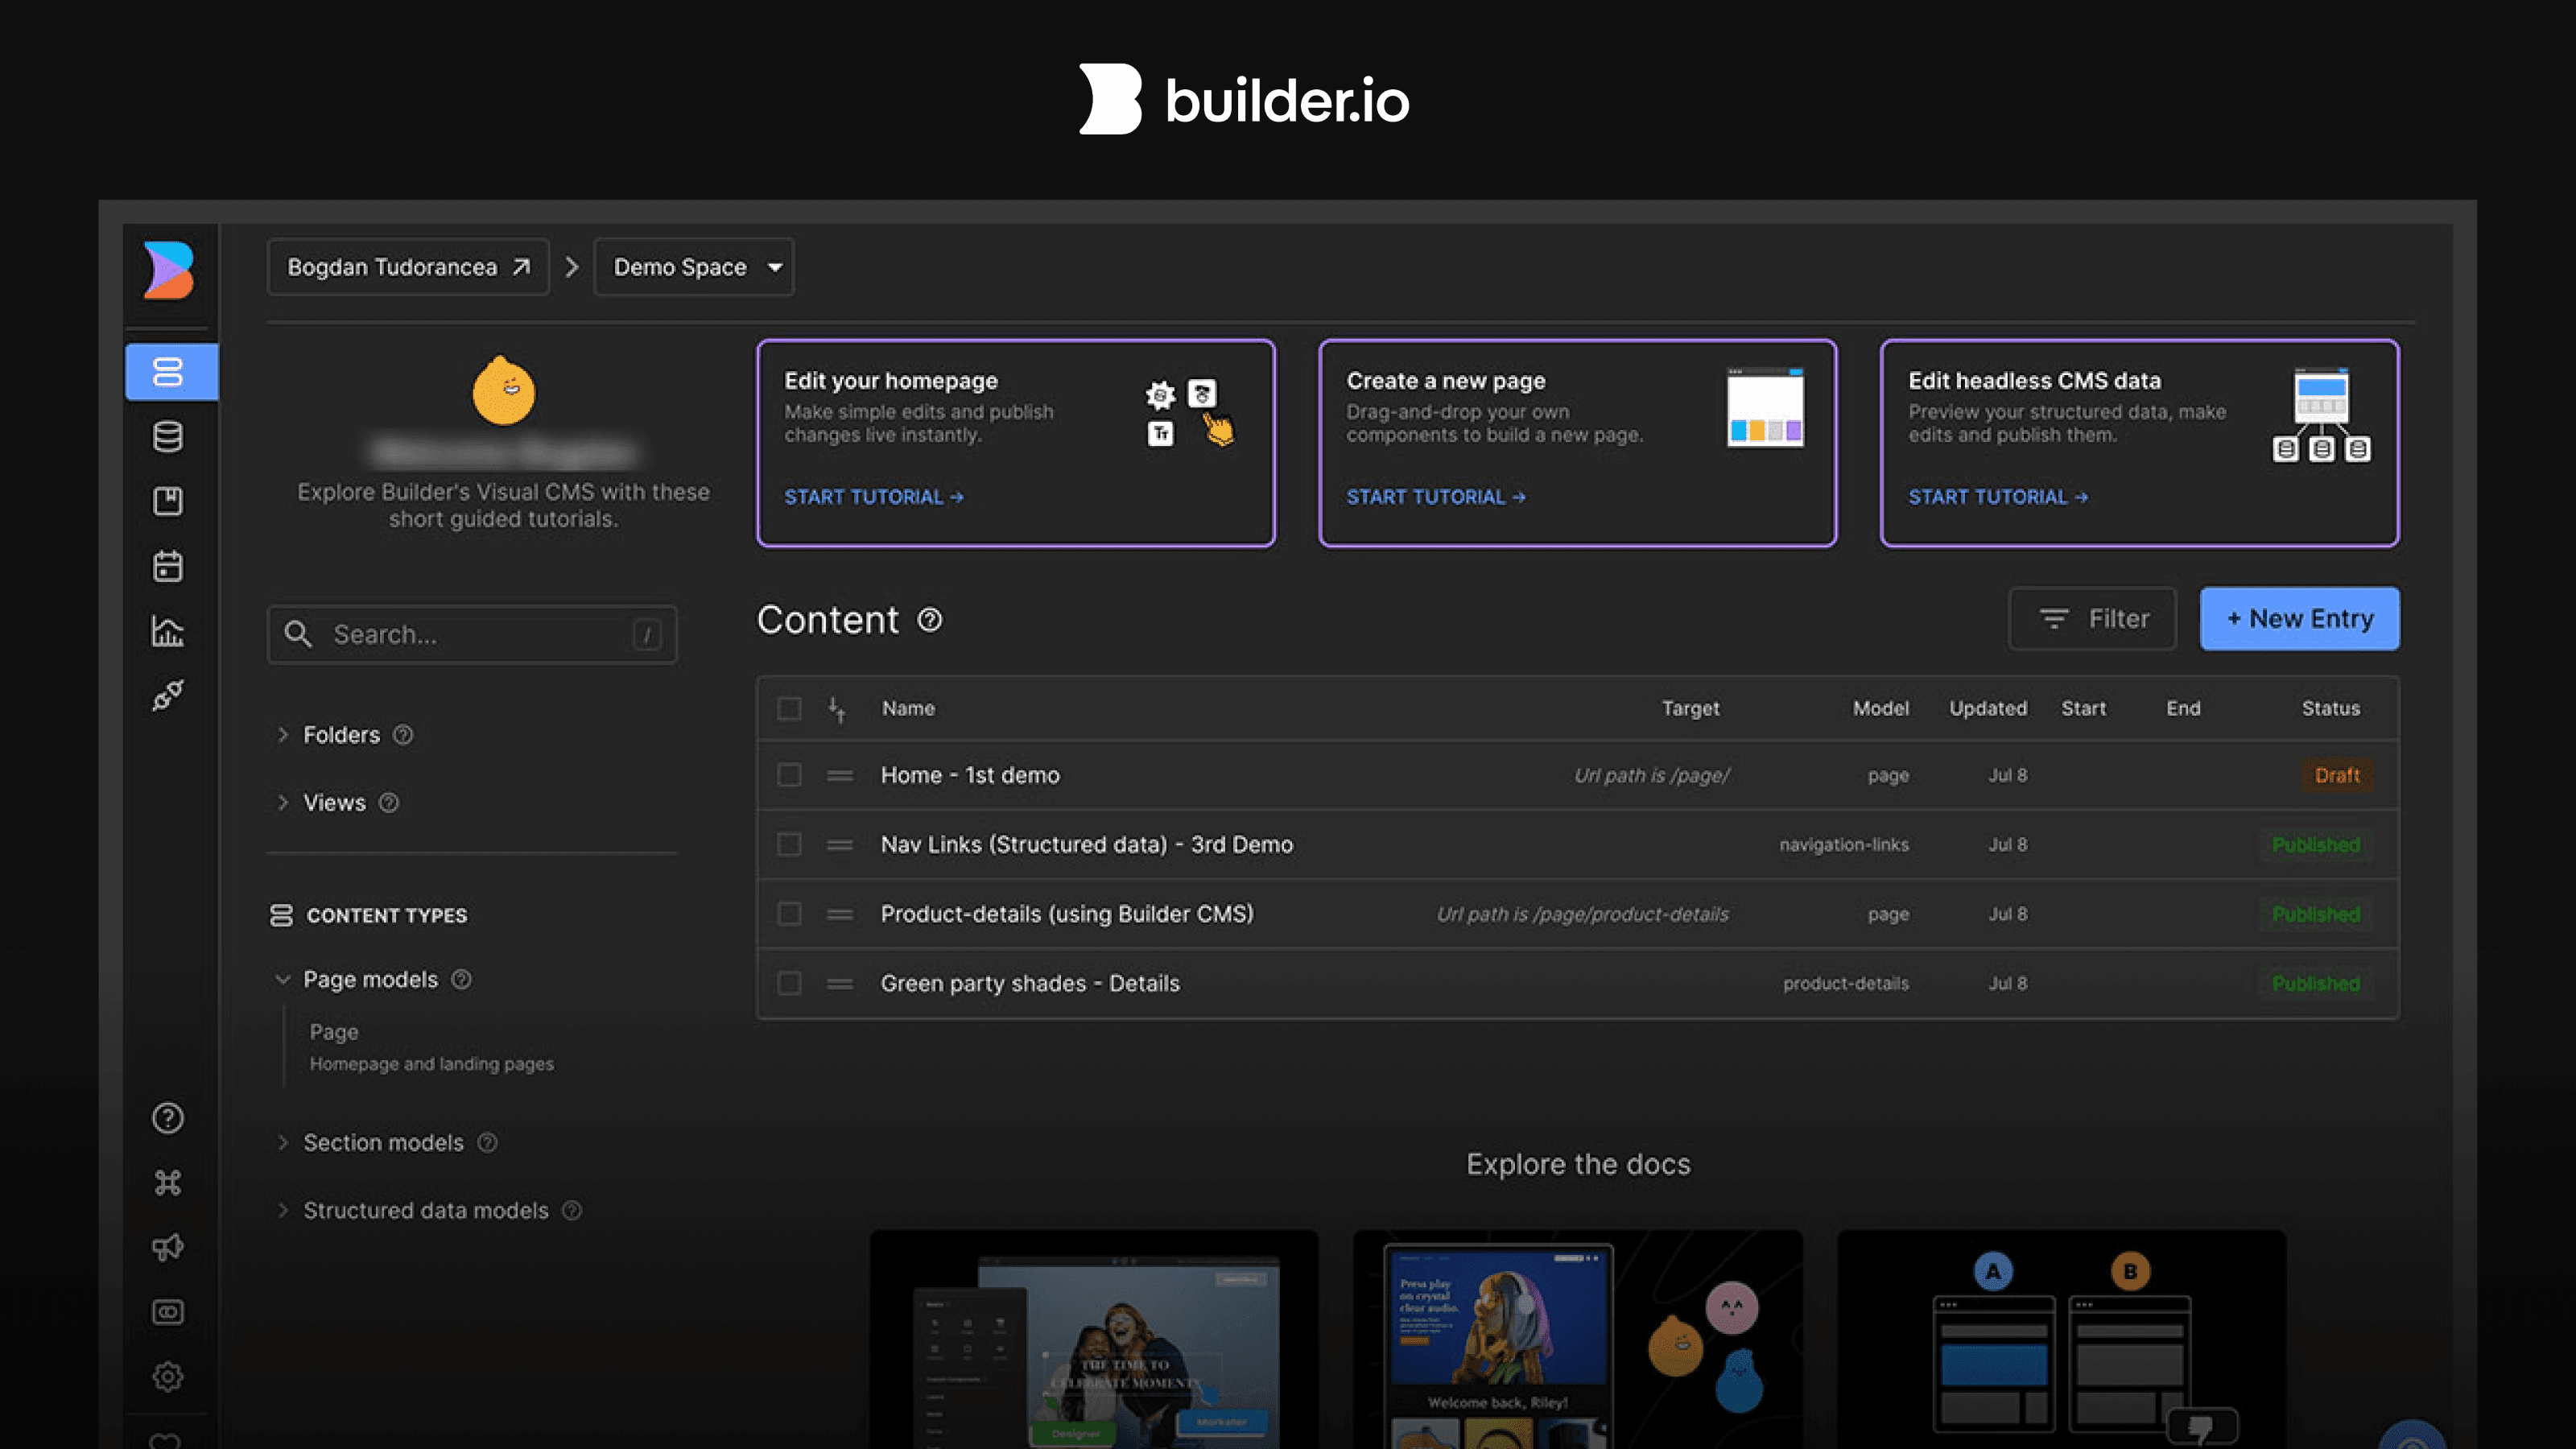Open the Help question mark sidebar icon

pos(167,1118)
